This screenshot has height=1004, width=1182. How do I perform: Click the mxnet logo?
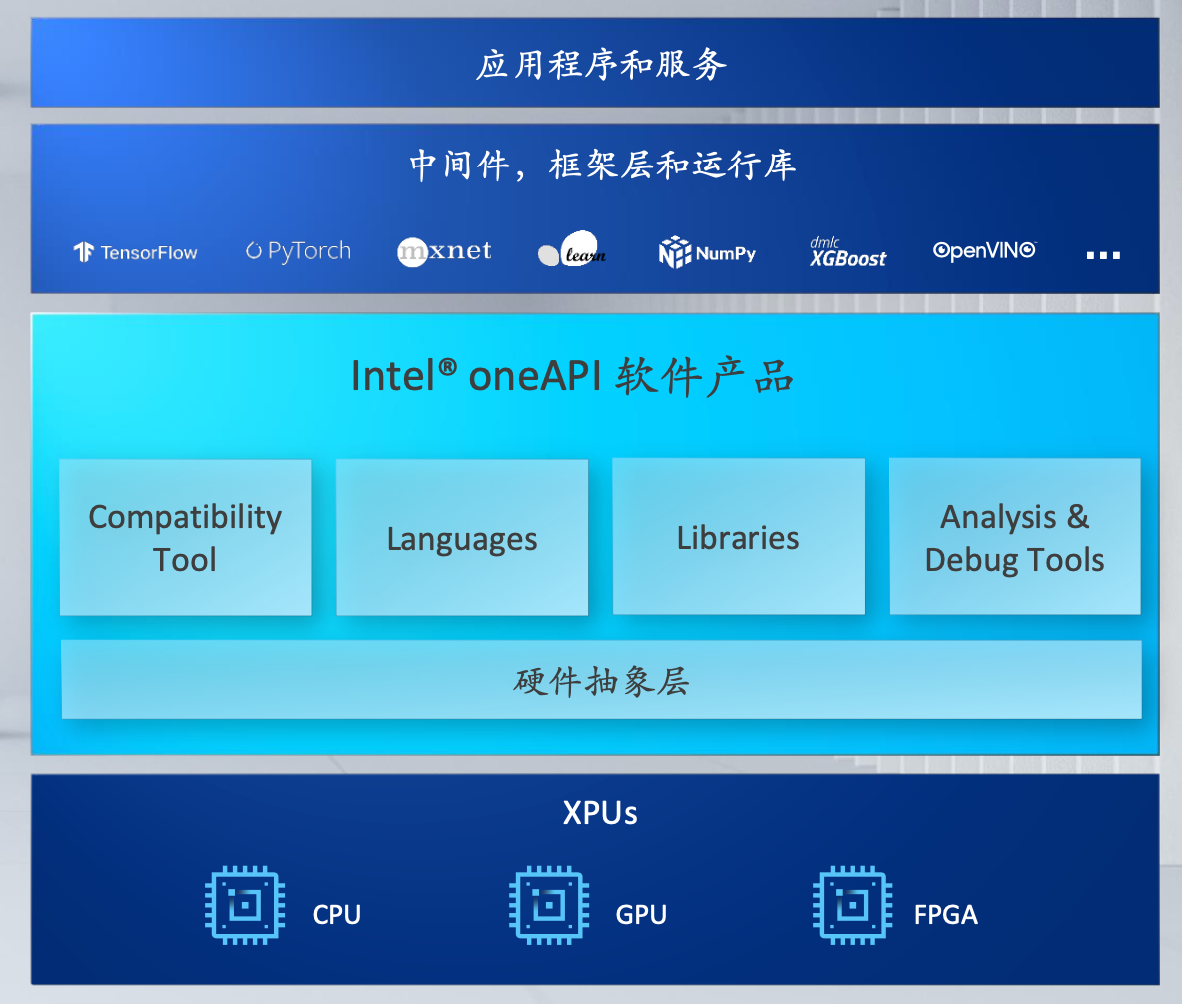[x=444, y=250]
